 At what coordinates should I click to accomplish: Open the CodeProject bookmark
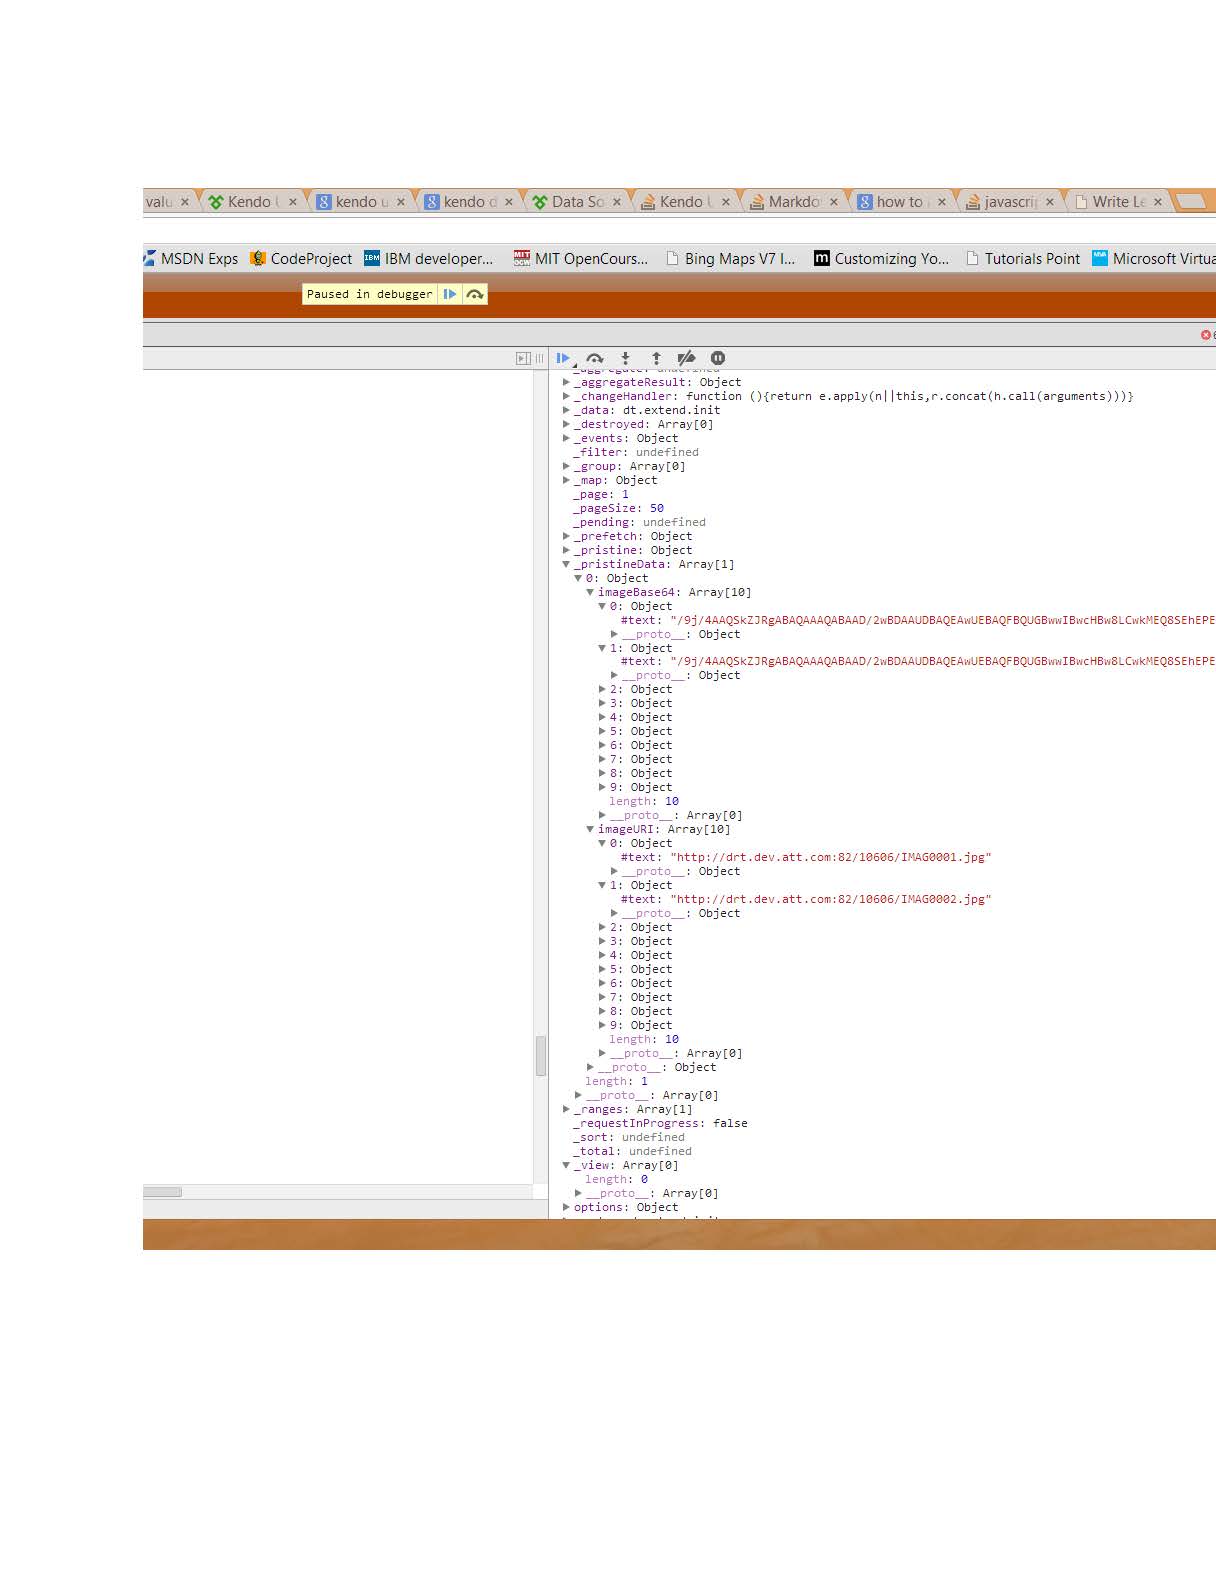click(301, 258)
